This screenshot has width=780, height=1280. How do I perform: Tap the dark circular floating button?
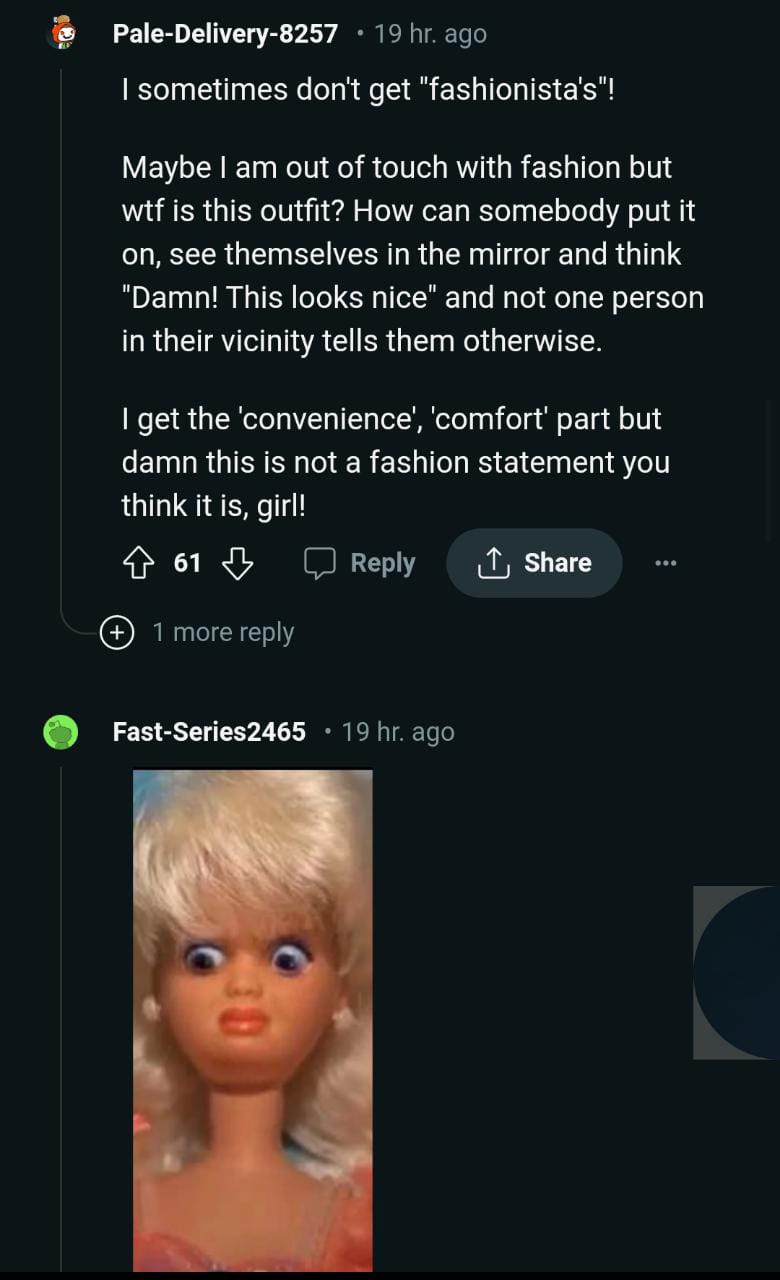coord(738,972)
